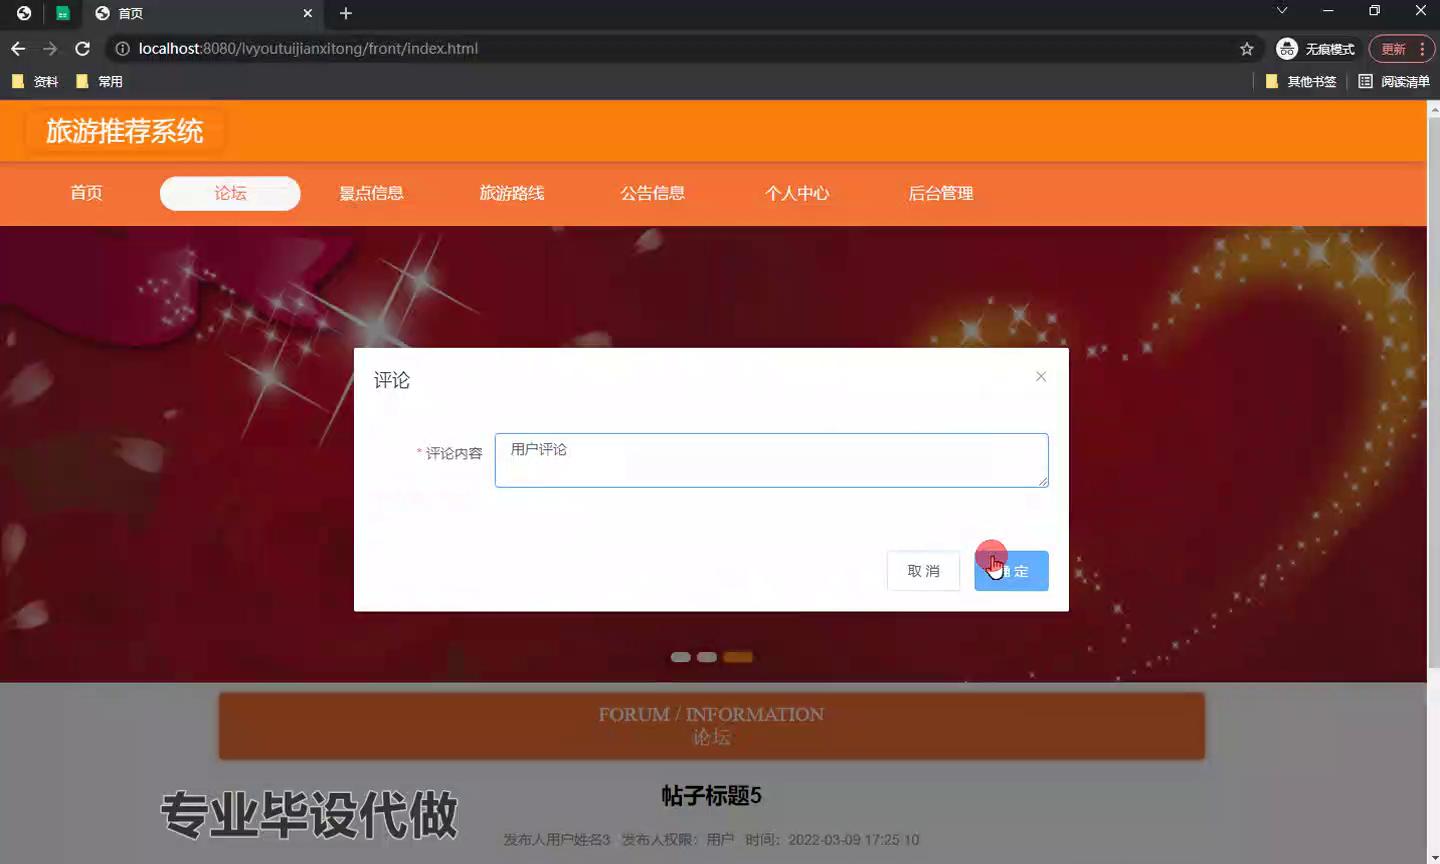Reload the page with the refresh icon
This screenshot has width=1440, height=864.
pos(83,49)
